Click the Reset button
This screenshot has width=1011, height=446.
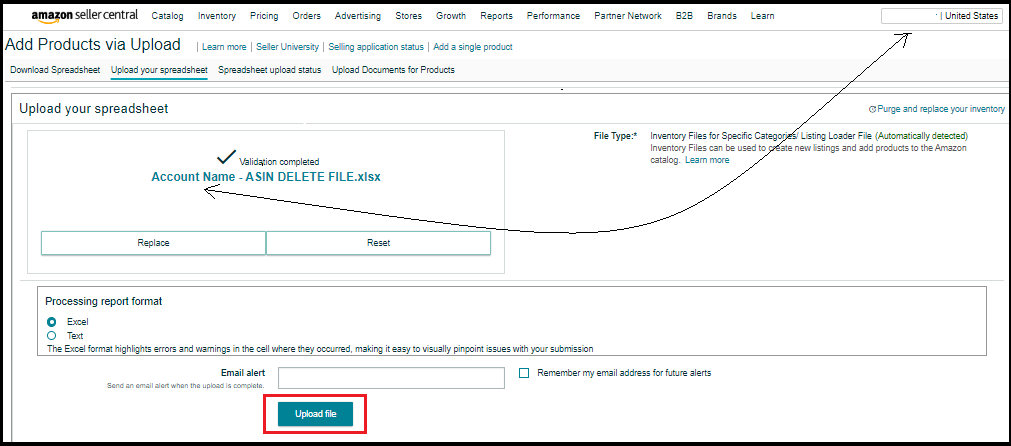pos(378,243)
